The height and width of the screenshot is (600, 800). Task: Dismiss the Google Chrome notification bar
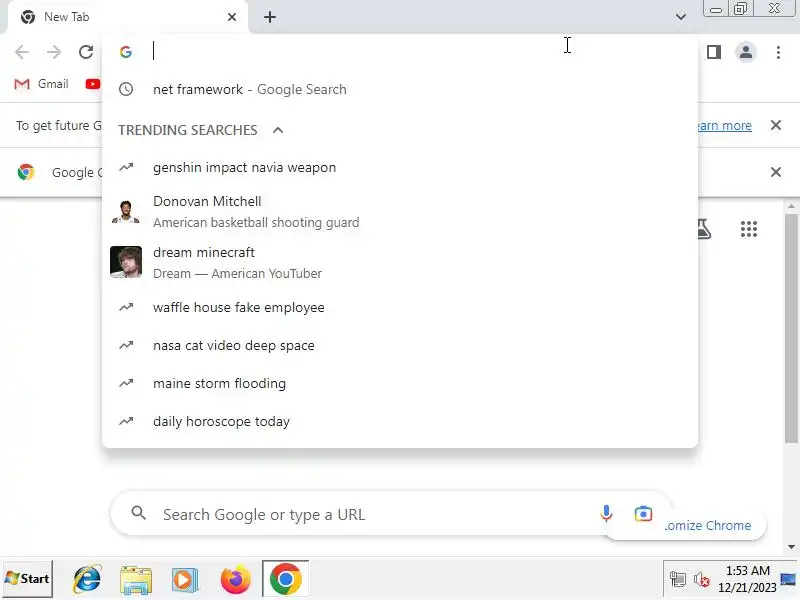coord(776,172)
